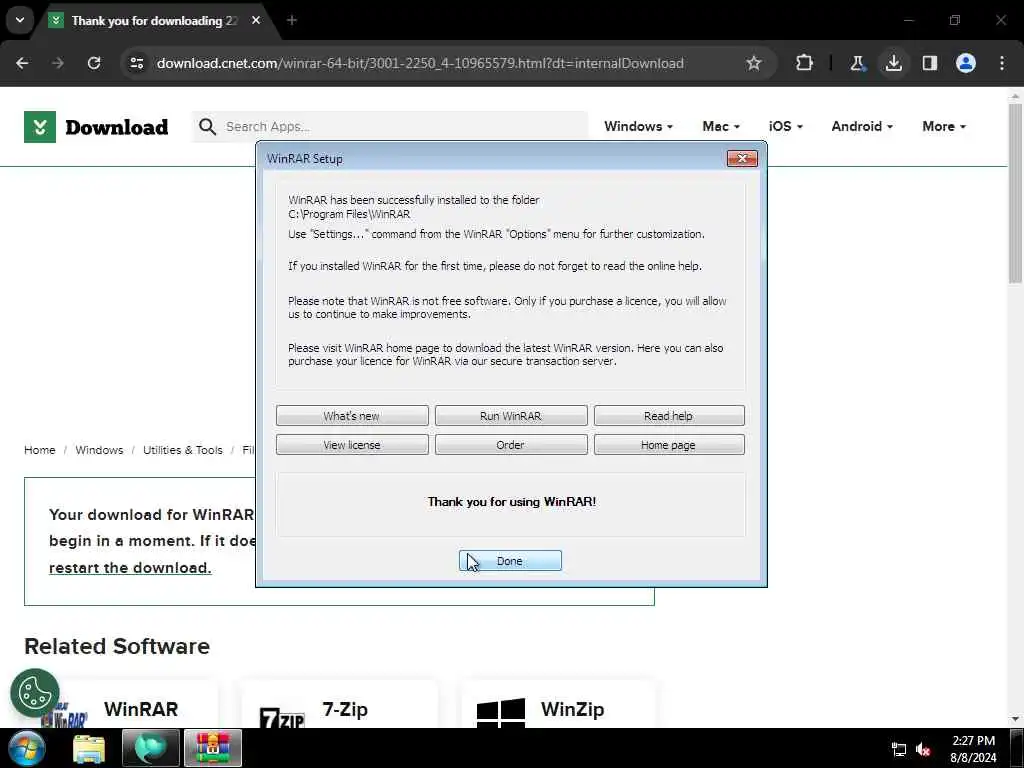
Task: Expand the iOS menu dropdown
Action: pyautogui.click(x=786, y=127)
